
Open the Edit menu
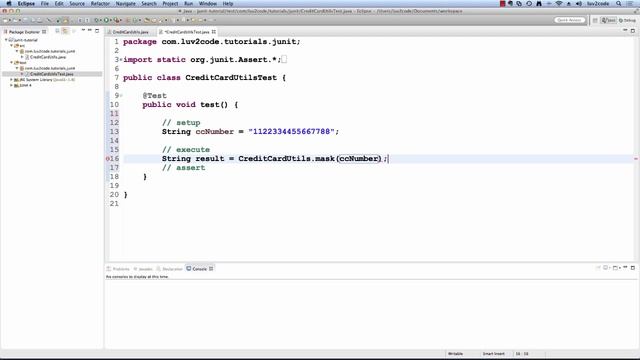(x=59, y=4)
